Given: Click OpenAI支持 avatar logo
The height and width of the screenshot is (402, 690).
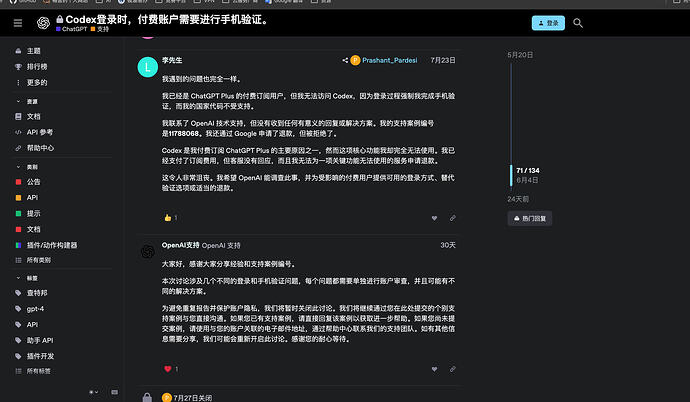Looking at the screenshot, I should tap(148, 252).
